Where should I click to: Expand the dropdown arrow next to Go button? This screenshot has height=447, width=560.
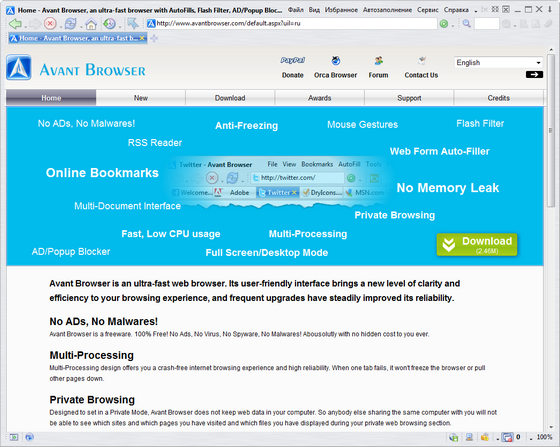pyautogui.click(x=453, y=26)
